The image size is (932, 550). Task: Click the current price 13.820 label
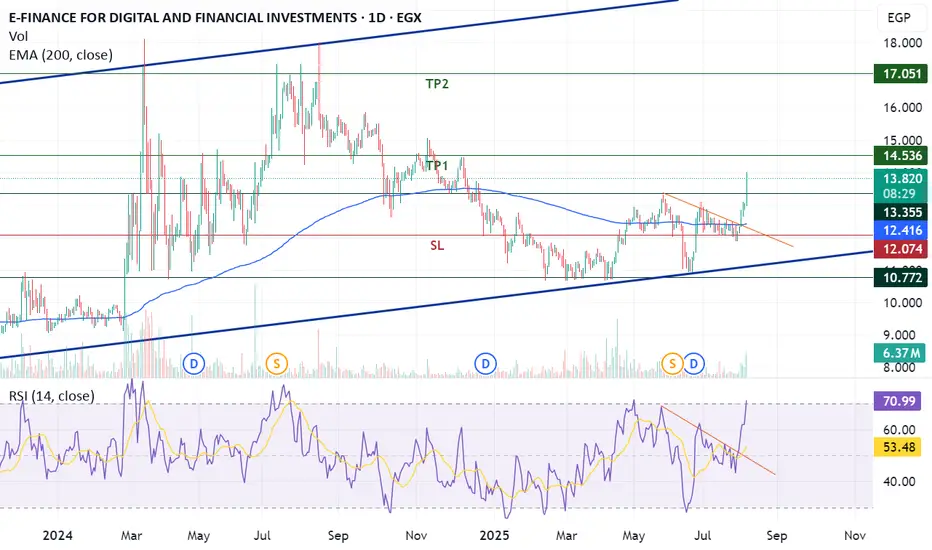click(x=901, y=178)
